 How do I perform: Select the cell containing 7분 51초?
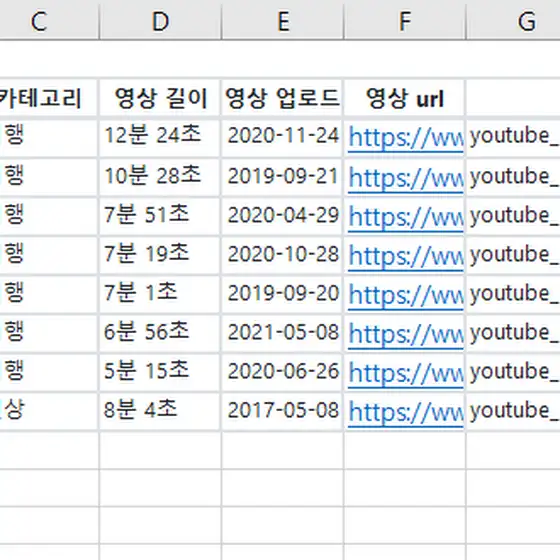tap(160, 216)
